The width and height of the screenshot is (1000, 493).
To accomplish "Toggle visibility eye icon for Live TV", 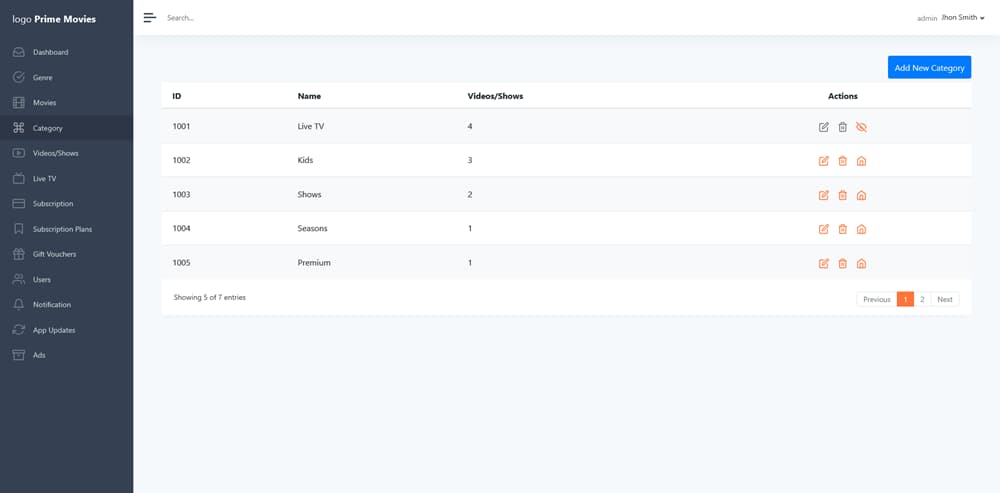I will pyautogui.click(x=861, y=127).
